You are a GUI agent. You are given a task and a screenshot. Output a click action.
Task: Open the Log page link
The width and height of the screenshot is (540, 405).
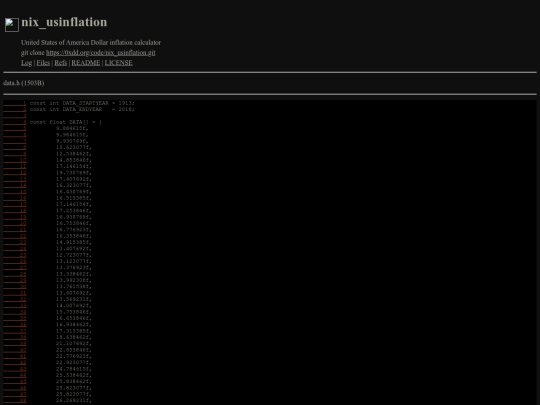pyautogui.click(x=27, y=63)
